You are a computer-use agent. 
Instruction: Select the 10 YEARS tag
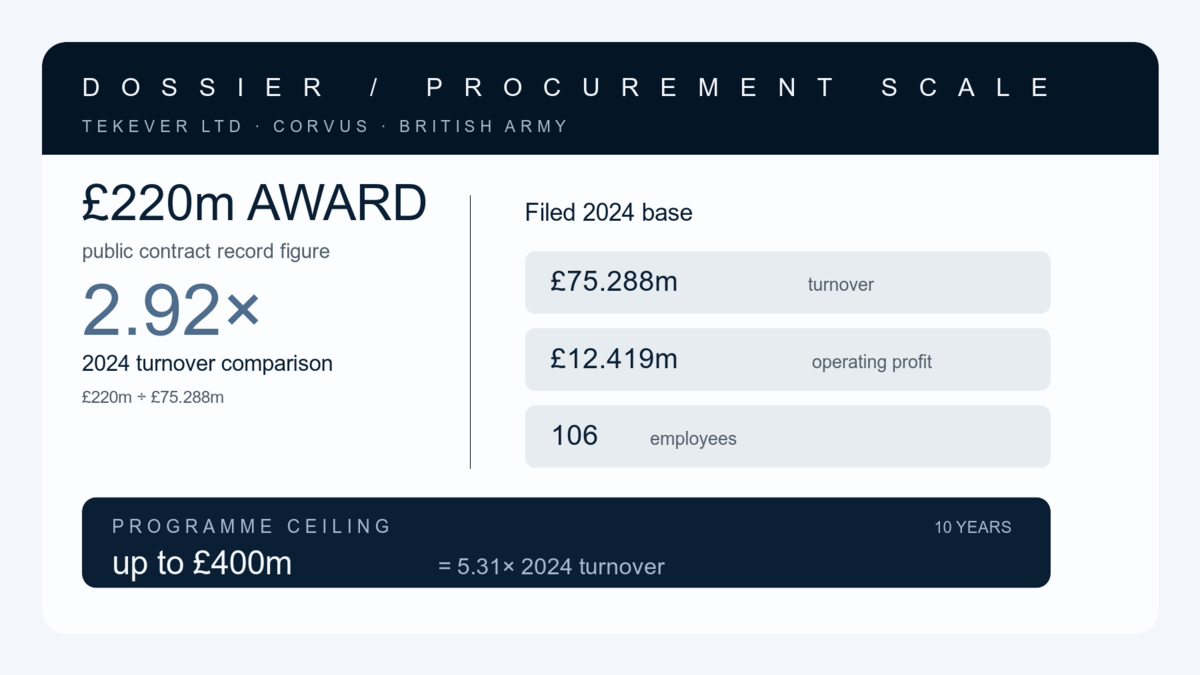tap(973, 527)
